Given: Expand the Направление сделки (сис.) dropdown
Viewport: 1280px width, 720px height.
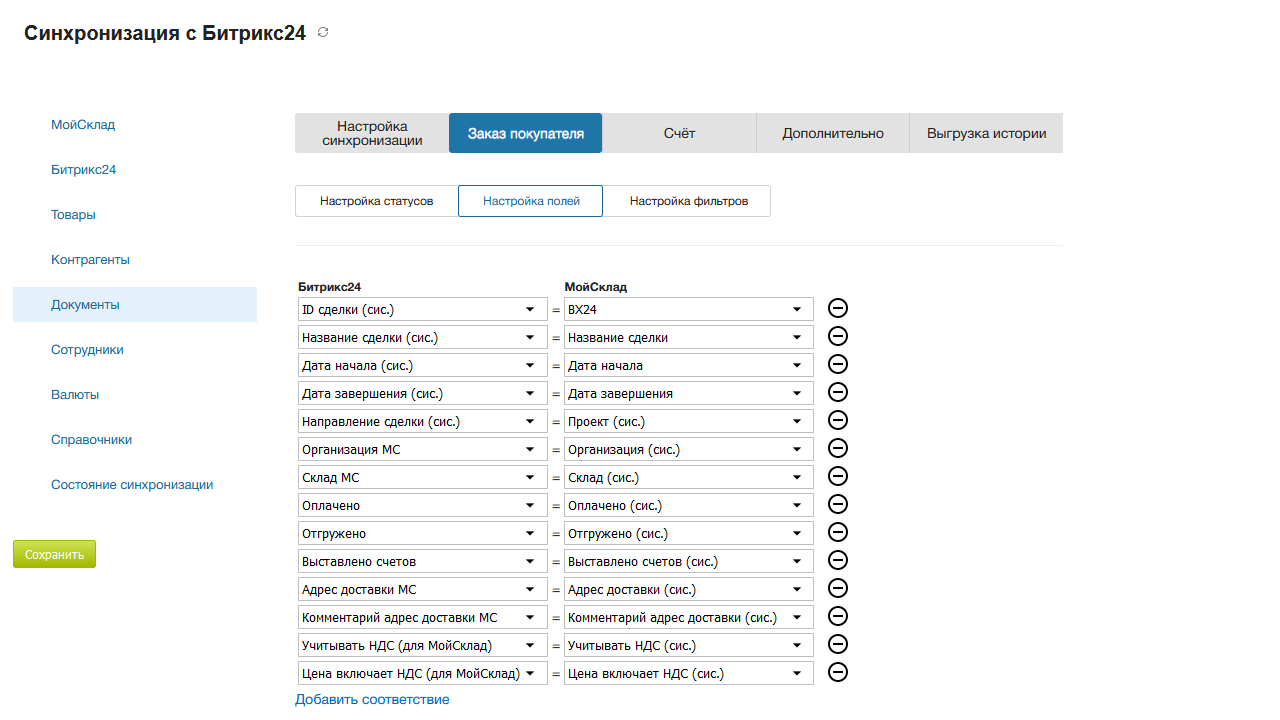Looking at the screenshot, I should [x=422, y=422].
